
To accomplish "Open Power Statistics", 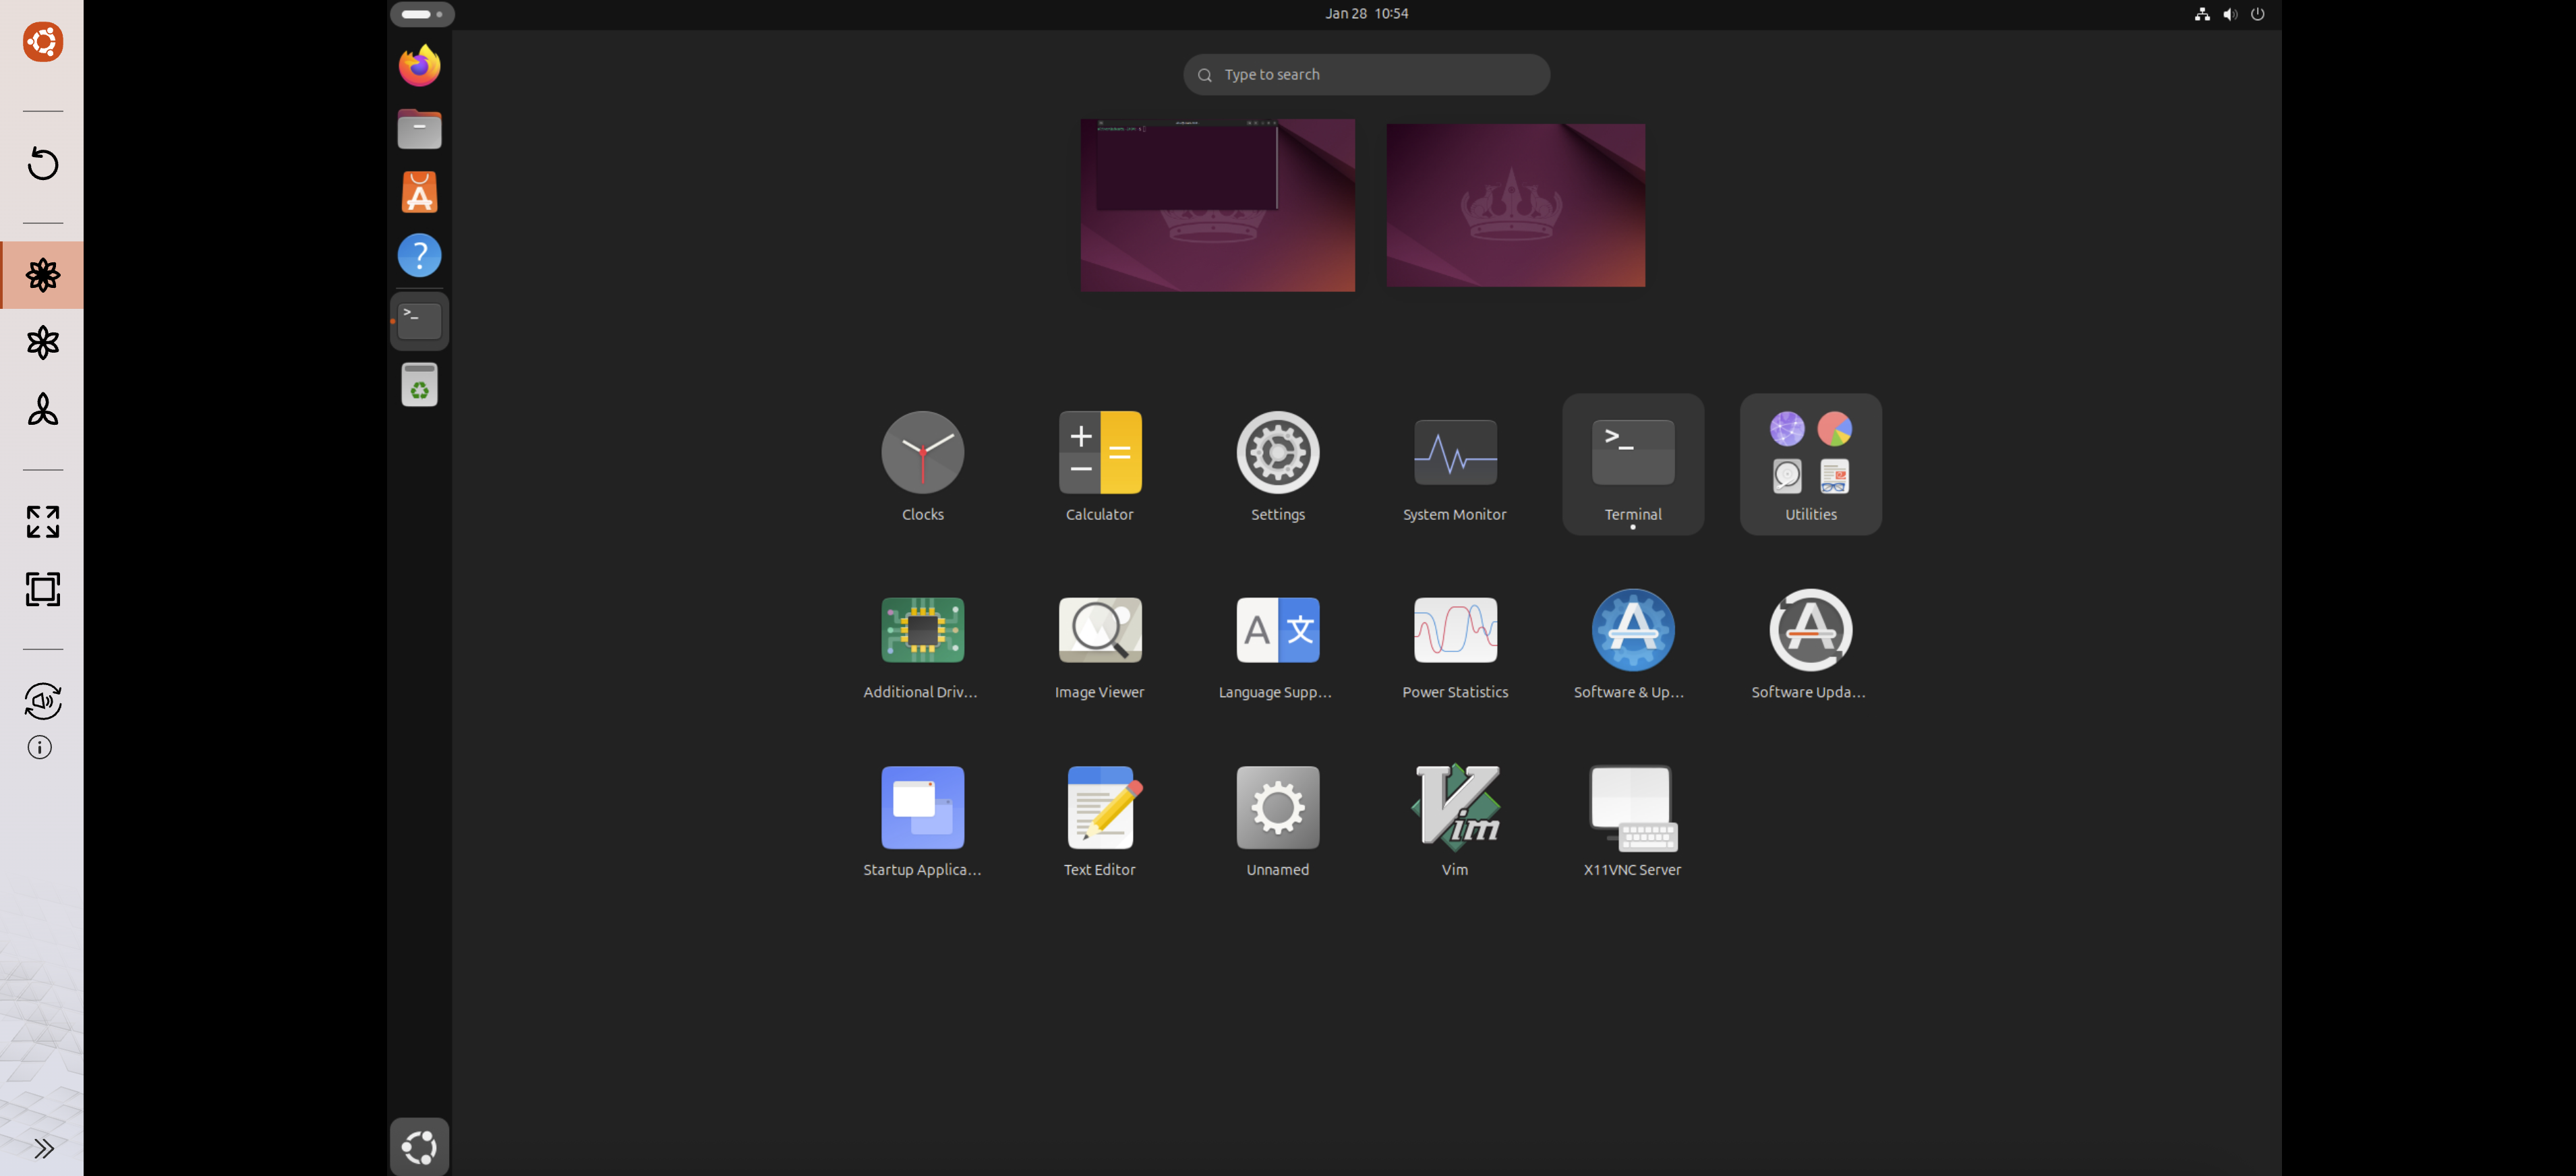I will (1454, 630).
